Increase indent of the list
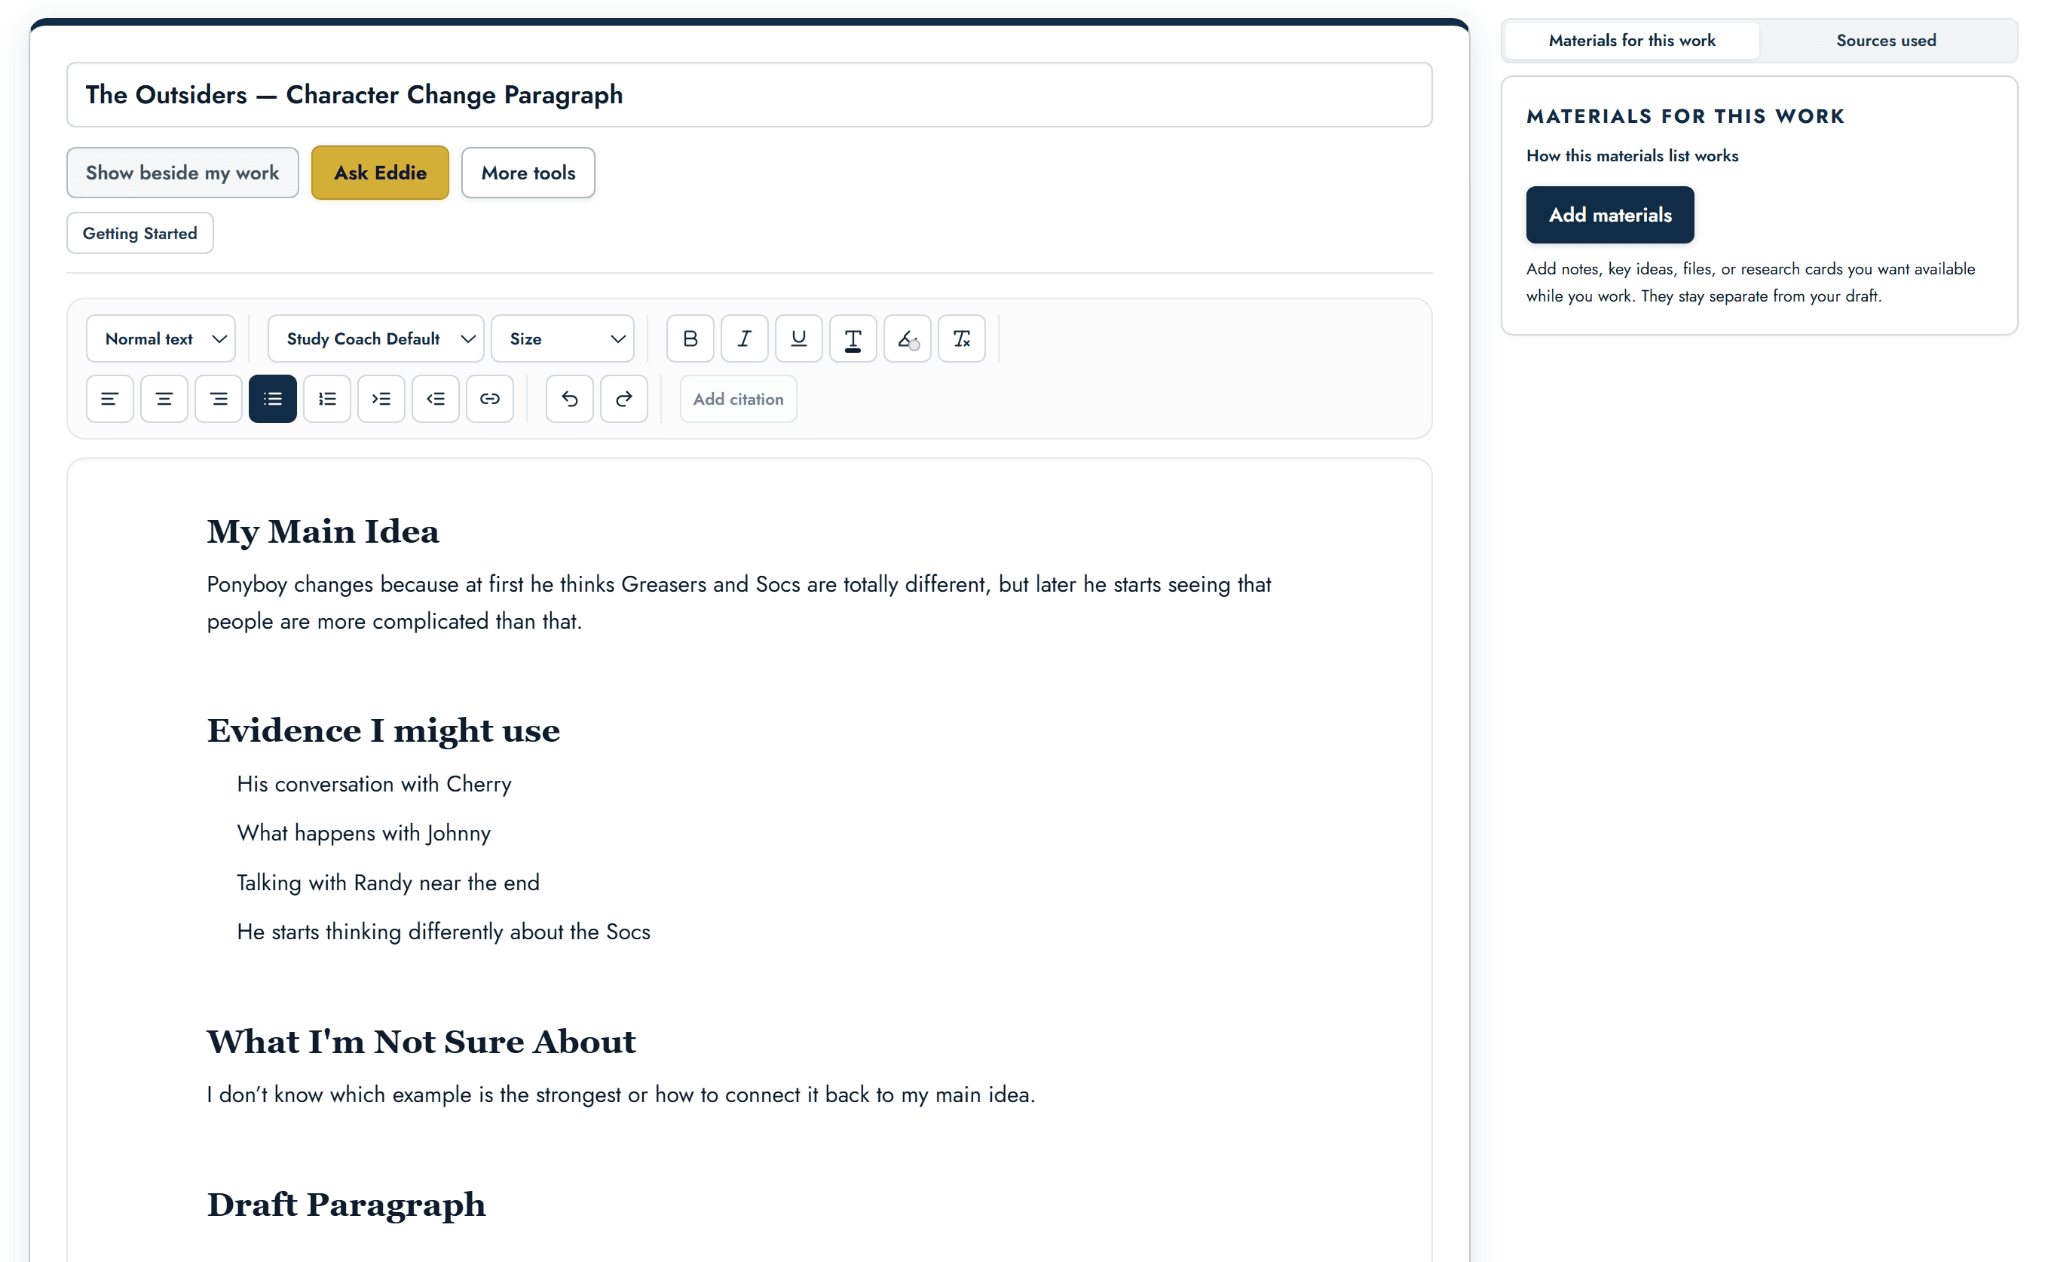This screenshot has height=1262, width=2048. click(x=381, y=399)
